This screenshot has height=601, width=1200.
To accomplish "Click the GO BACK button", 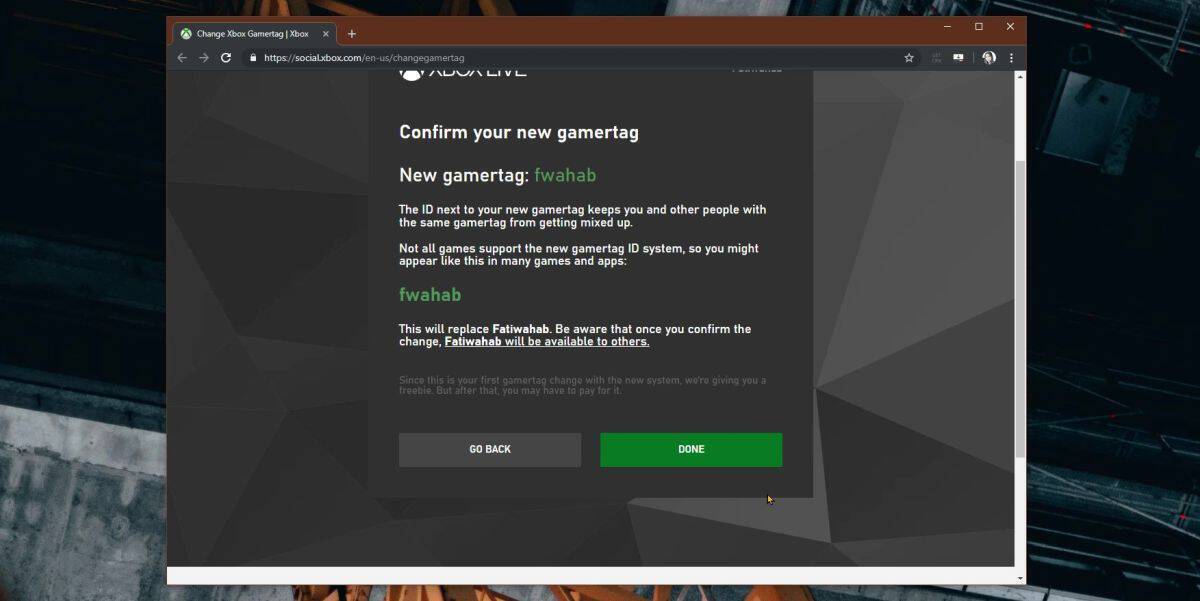I will click(490, 449).
